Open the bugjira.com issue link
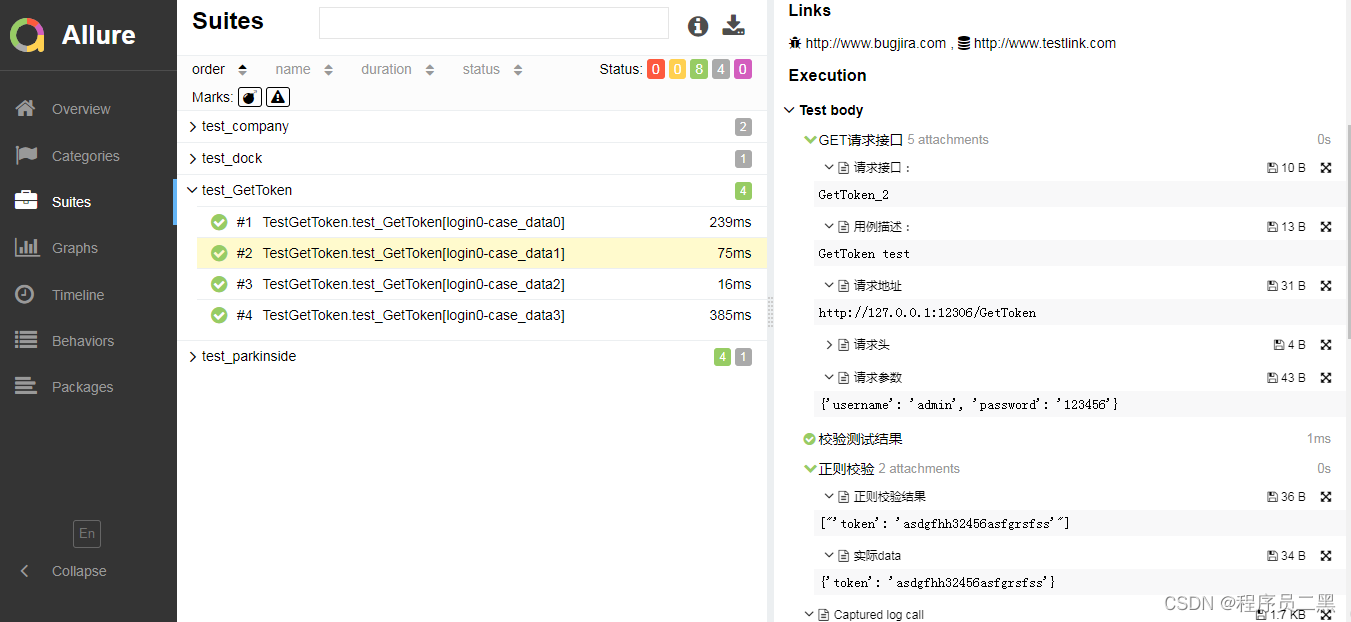 pyautogui.click(x=875, y=43)
